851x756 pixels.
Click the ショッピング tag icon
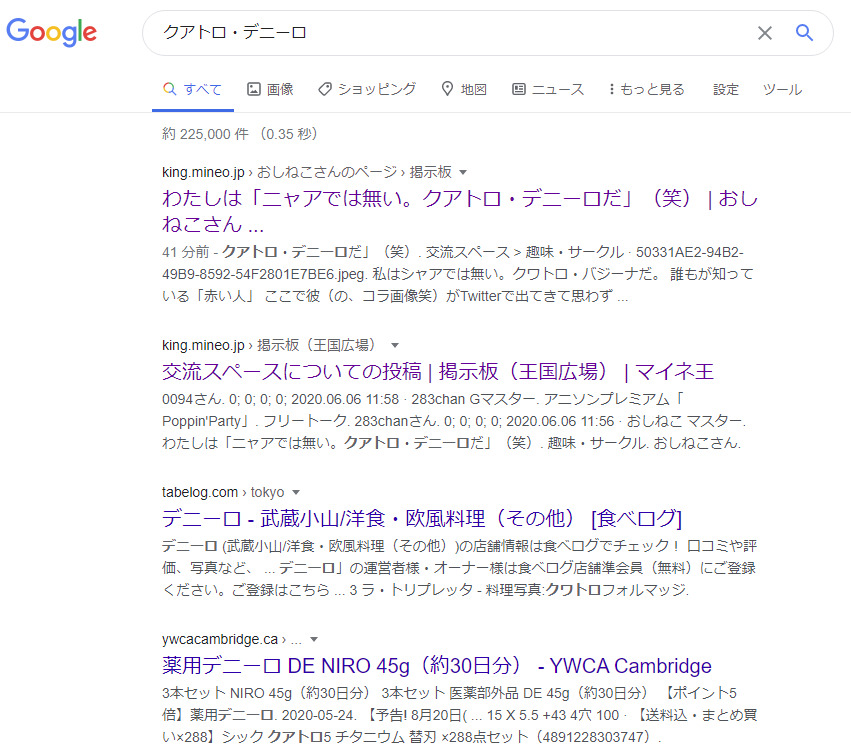[x=325, y=89]
